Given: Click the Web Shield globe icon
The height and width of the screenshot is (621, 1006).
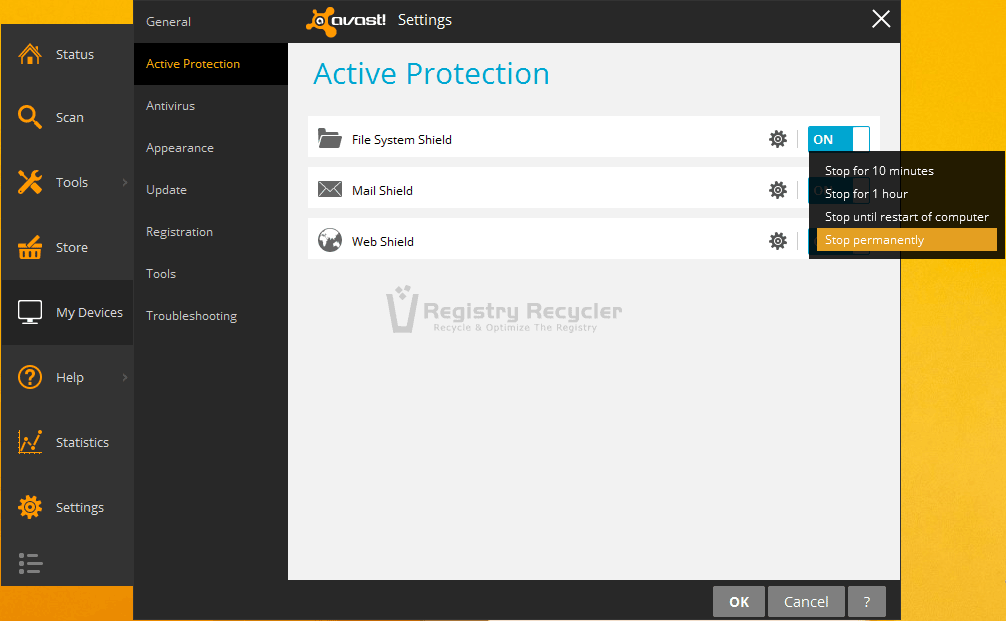Looking at the screenshot, I should click(x=330, y=241).
